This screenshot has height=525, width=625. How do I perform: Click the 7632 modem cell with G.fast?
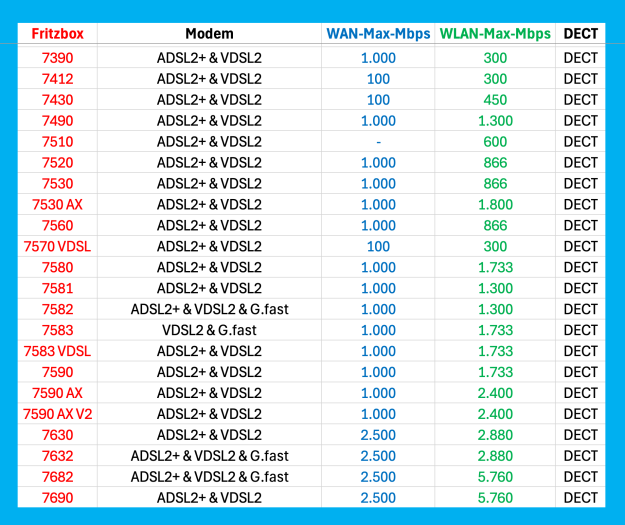[x=209, y=456]
